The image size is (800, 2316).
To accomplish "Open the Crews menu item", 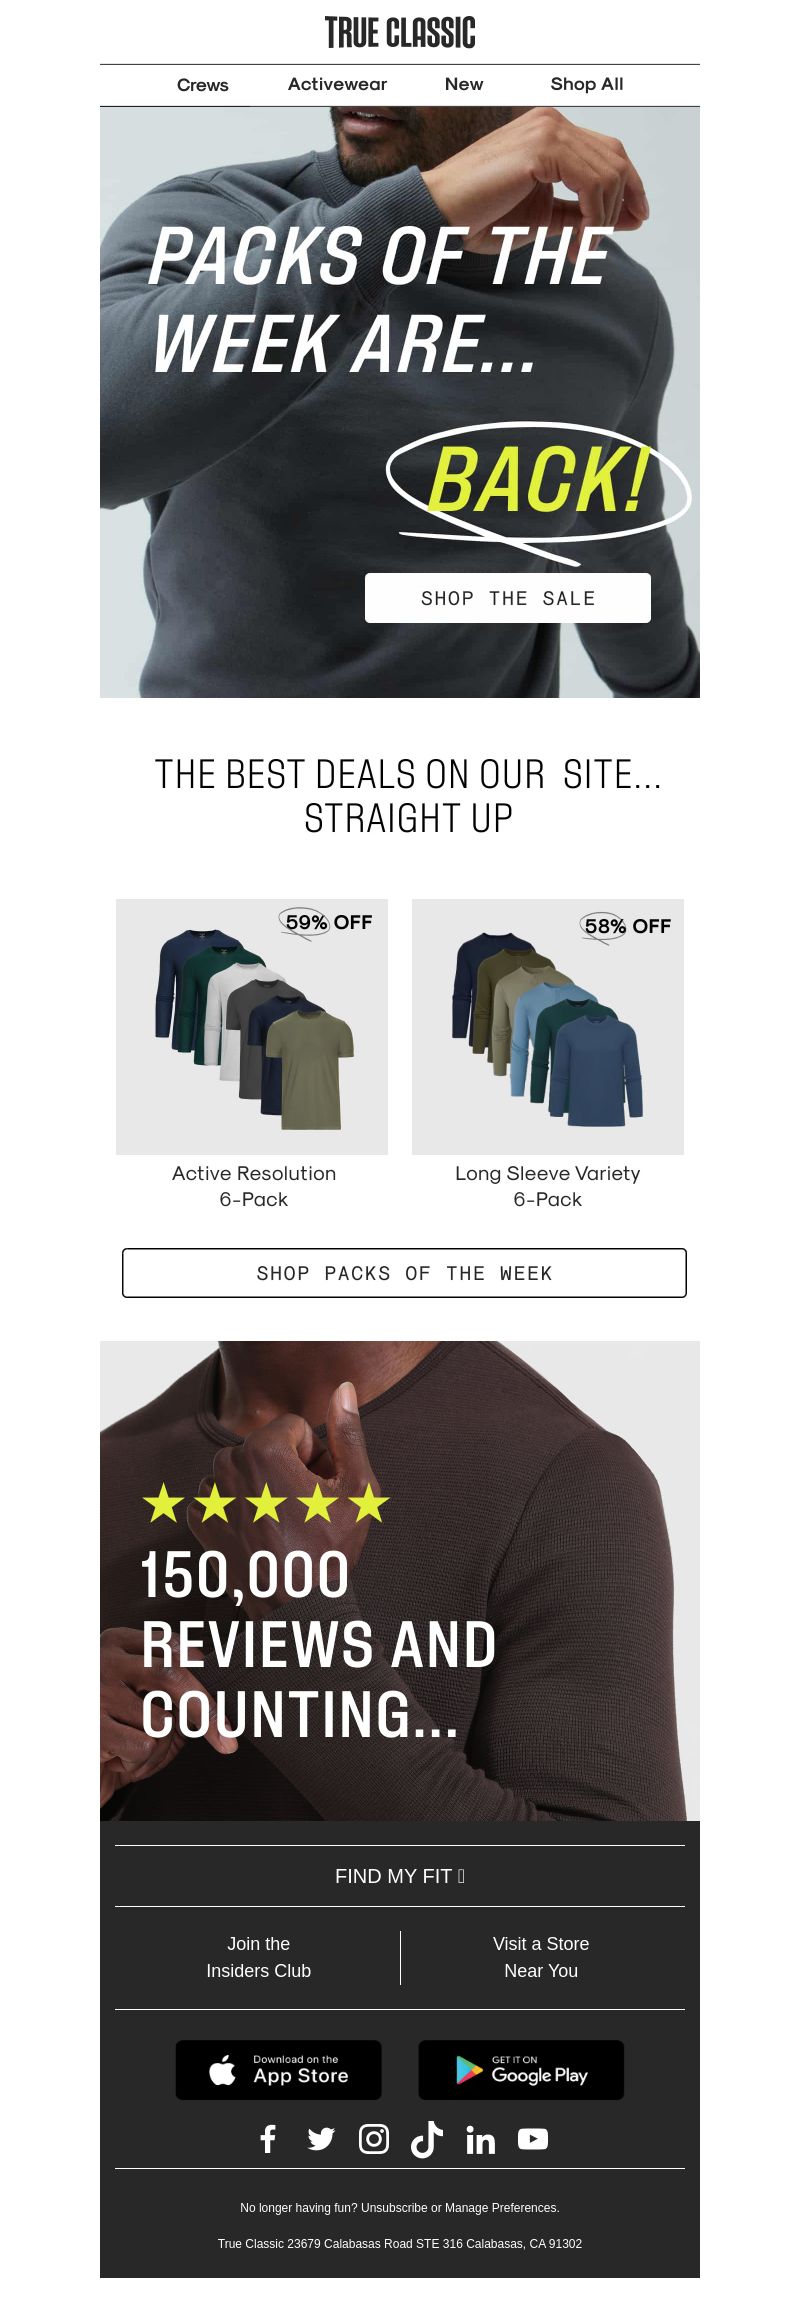I will click(x=203, y=85).
